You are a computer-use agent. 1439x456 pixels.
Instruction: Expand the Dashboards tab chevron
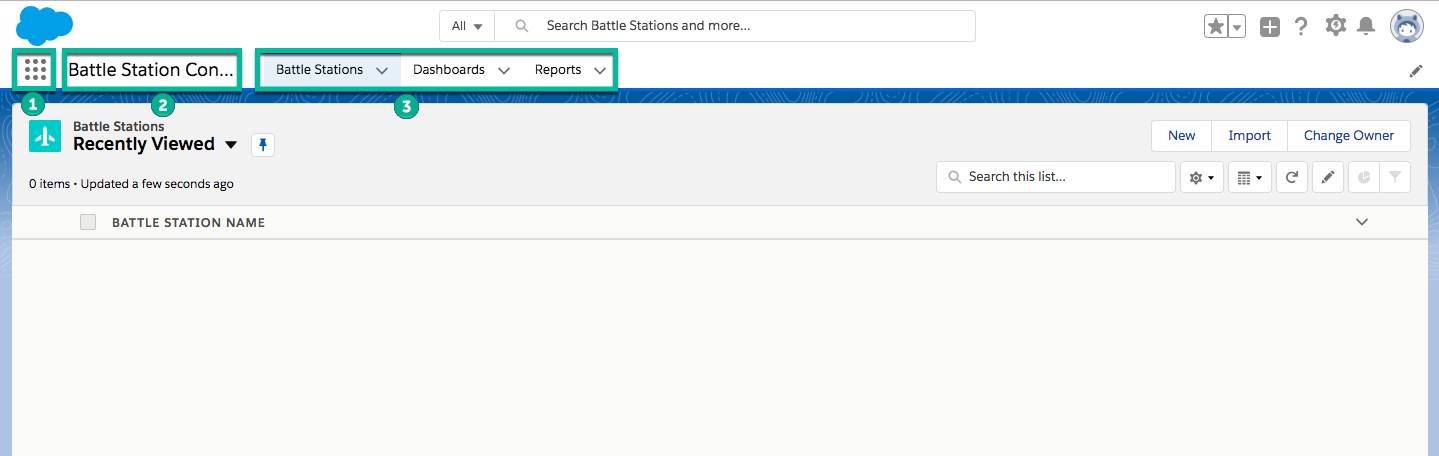[504, 71]
